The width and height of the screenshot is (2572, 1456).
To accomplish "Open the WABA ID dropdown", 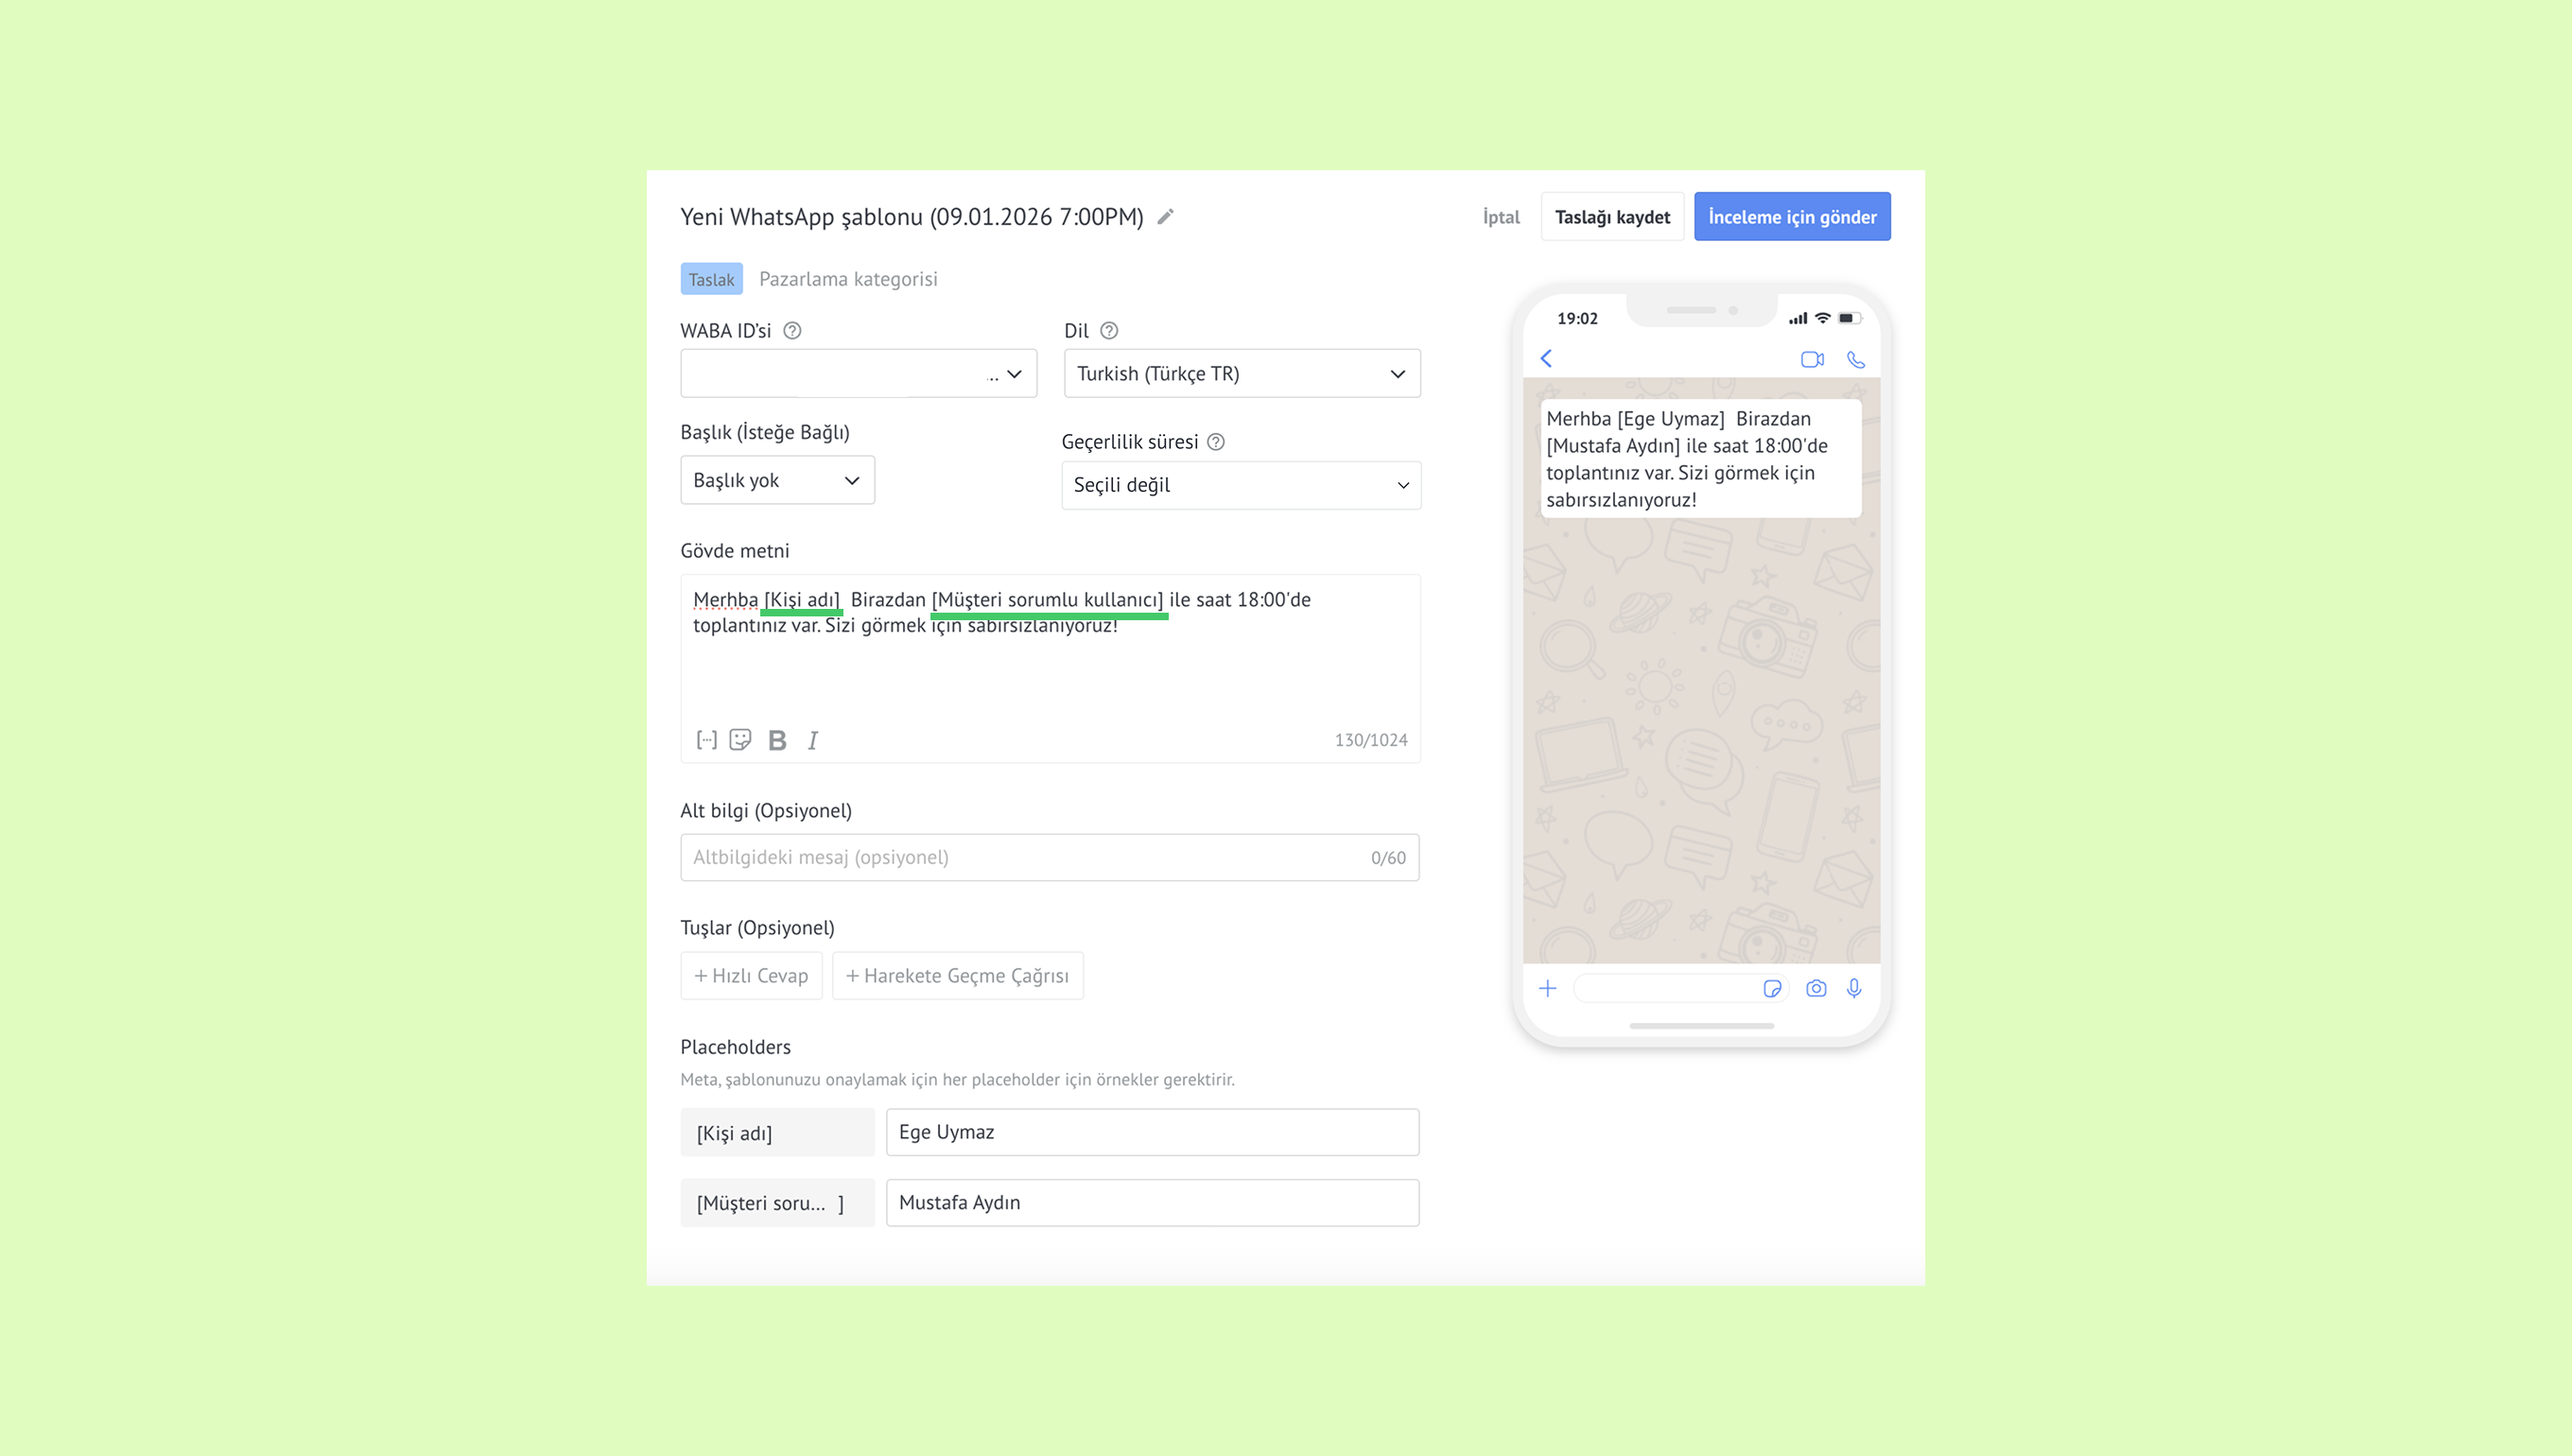I will coord(858,374).
